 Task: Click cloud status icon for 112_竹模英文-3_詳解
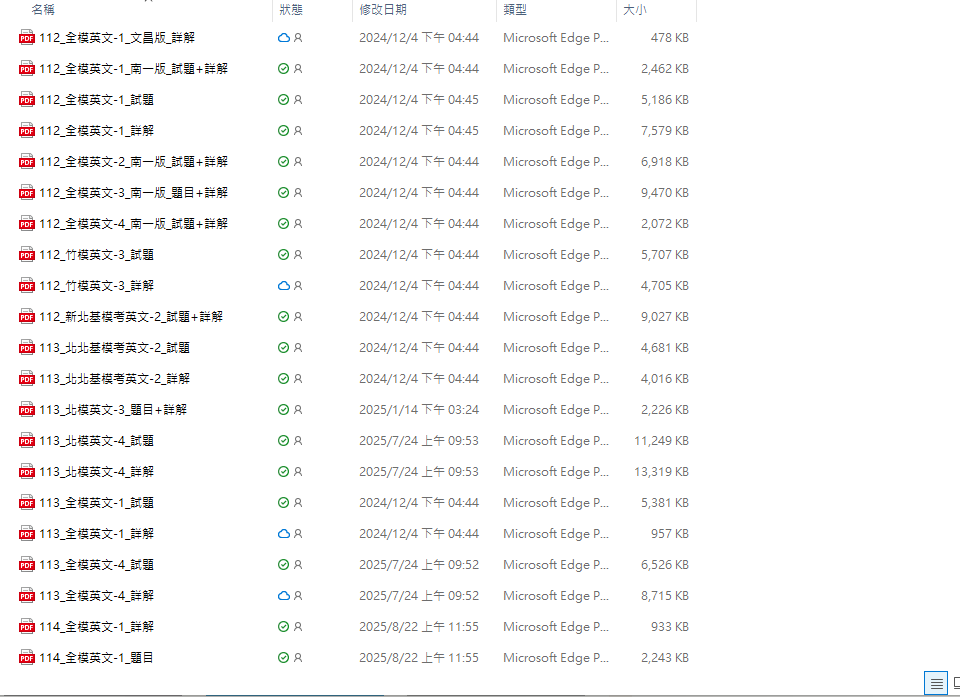point(283,286)
